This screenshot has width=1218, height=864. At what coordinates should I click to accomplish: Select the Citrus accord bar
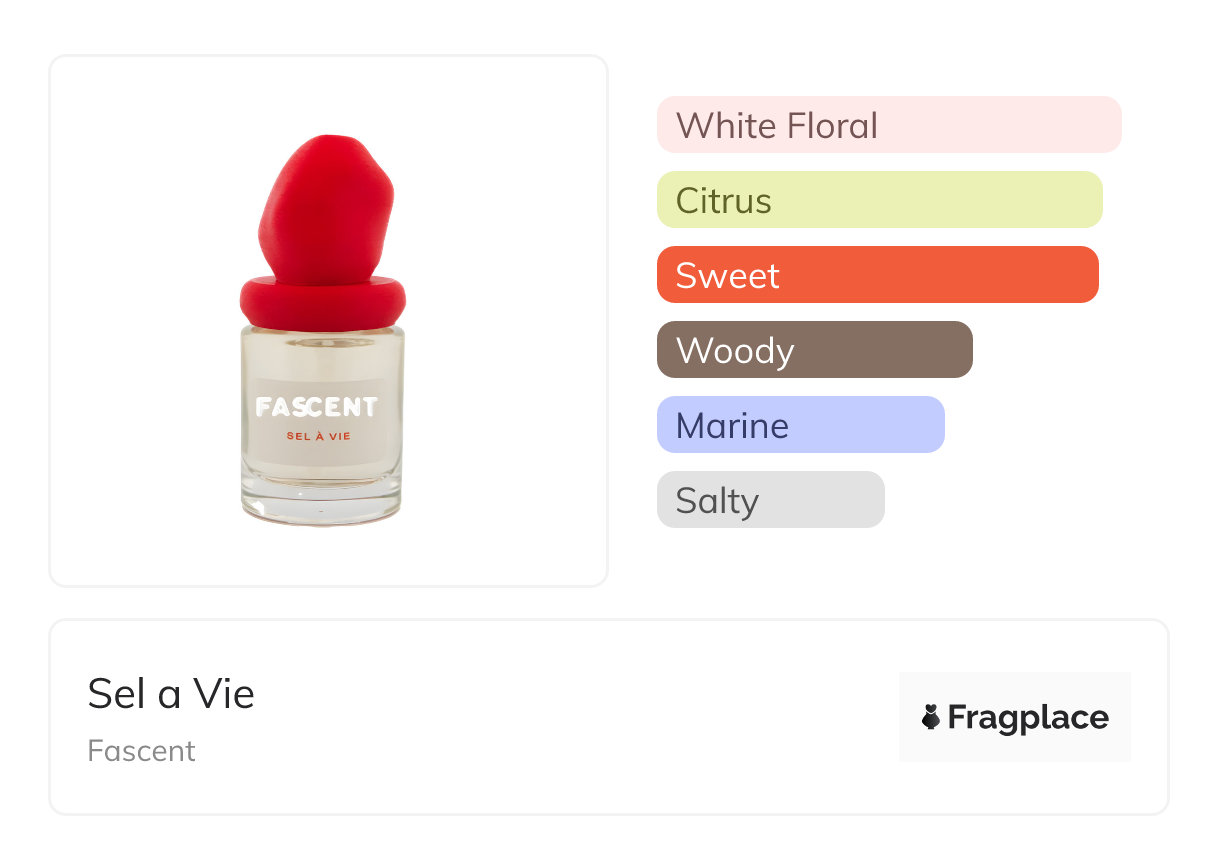[879, 200]
